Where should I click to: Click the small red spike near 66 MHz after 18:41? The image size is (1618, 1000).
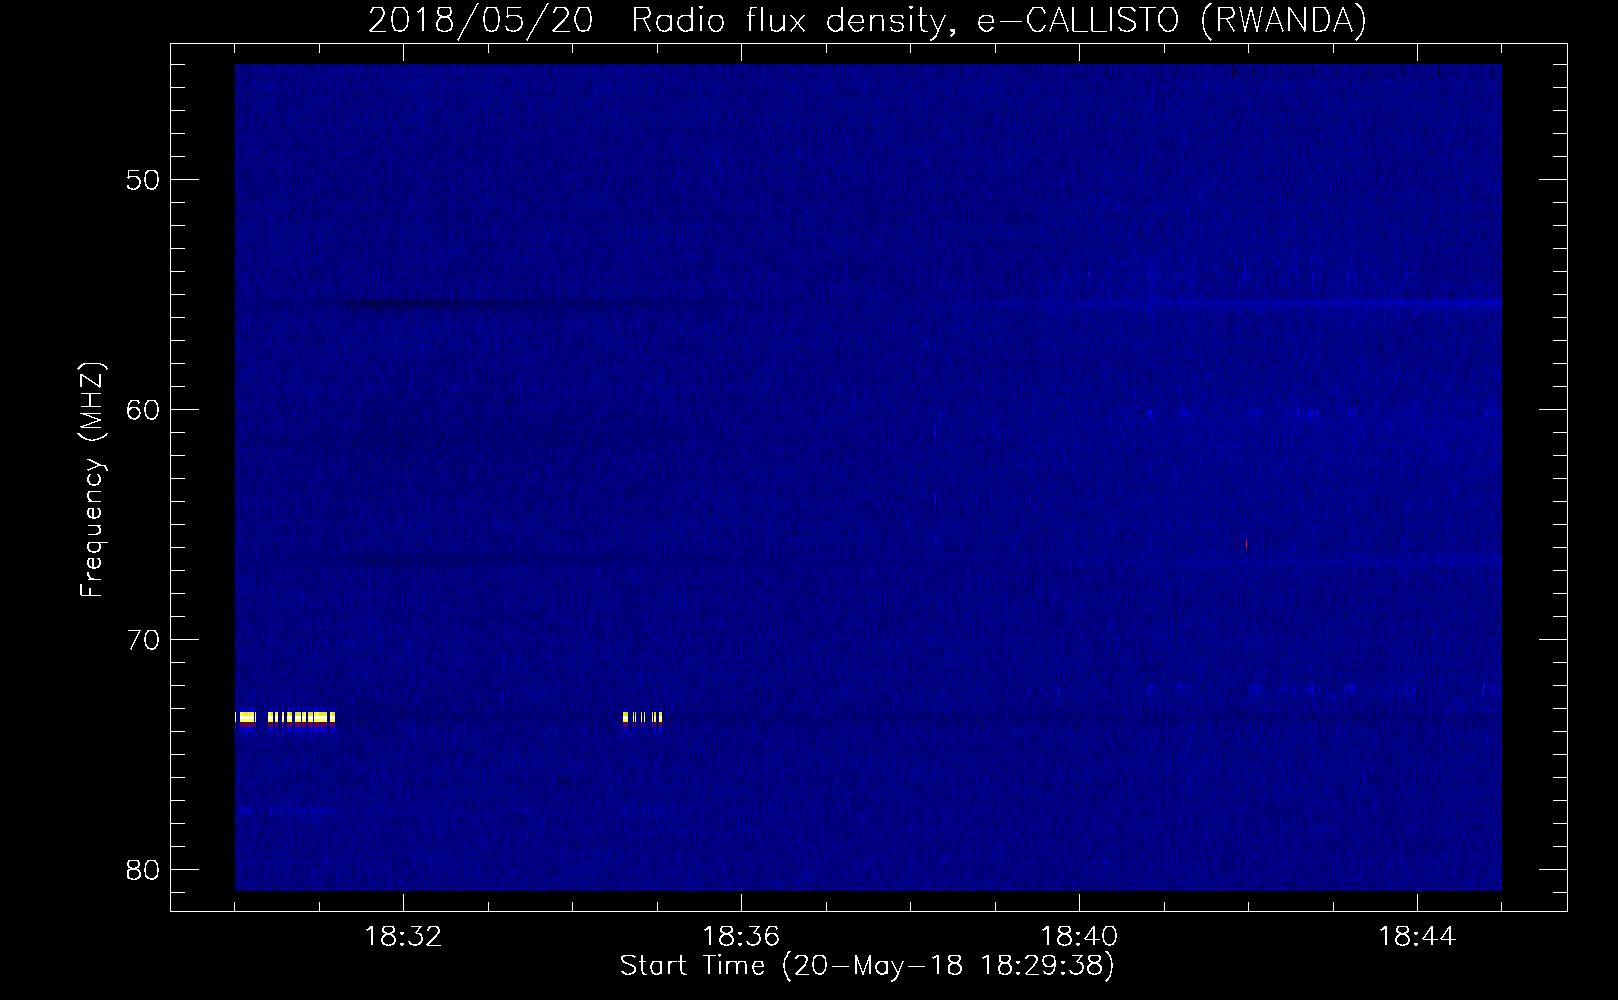click(x=1246, y=544)
